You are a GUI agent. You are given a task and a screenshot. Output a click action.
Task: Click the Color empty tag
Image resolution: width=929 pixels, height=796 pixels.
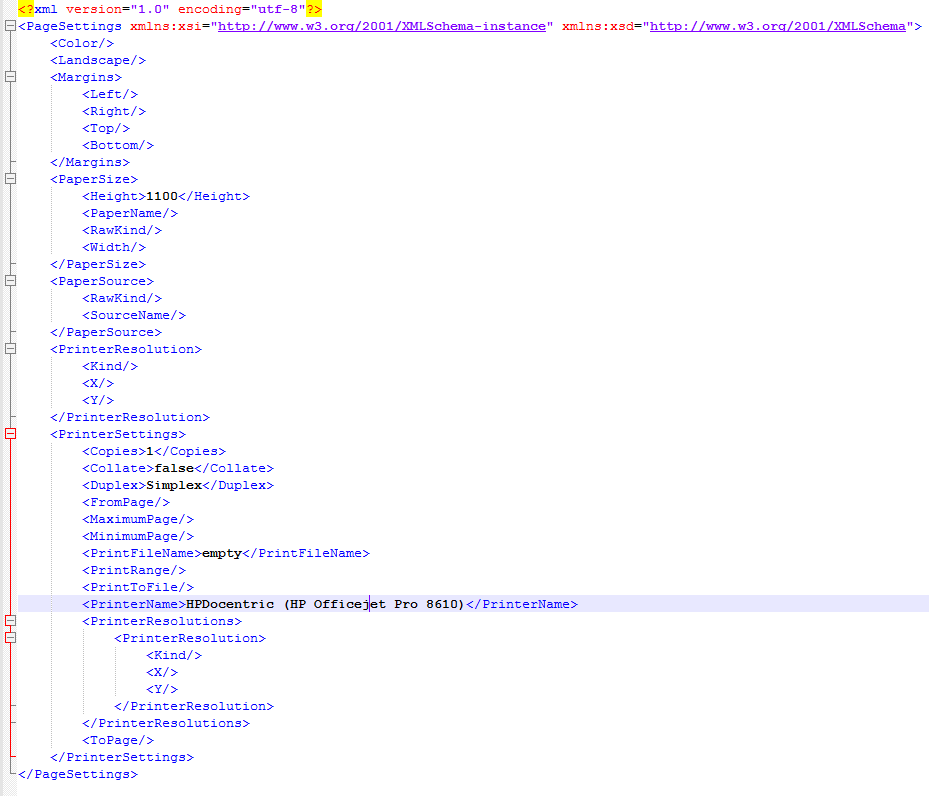(82, 43)
